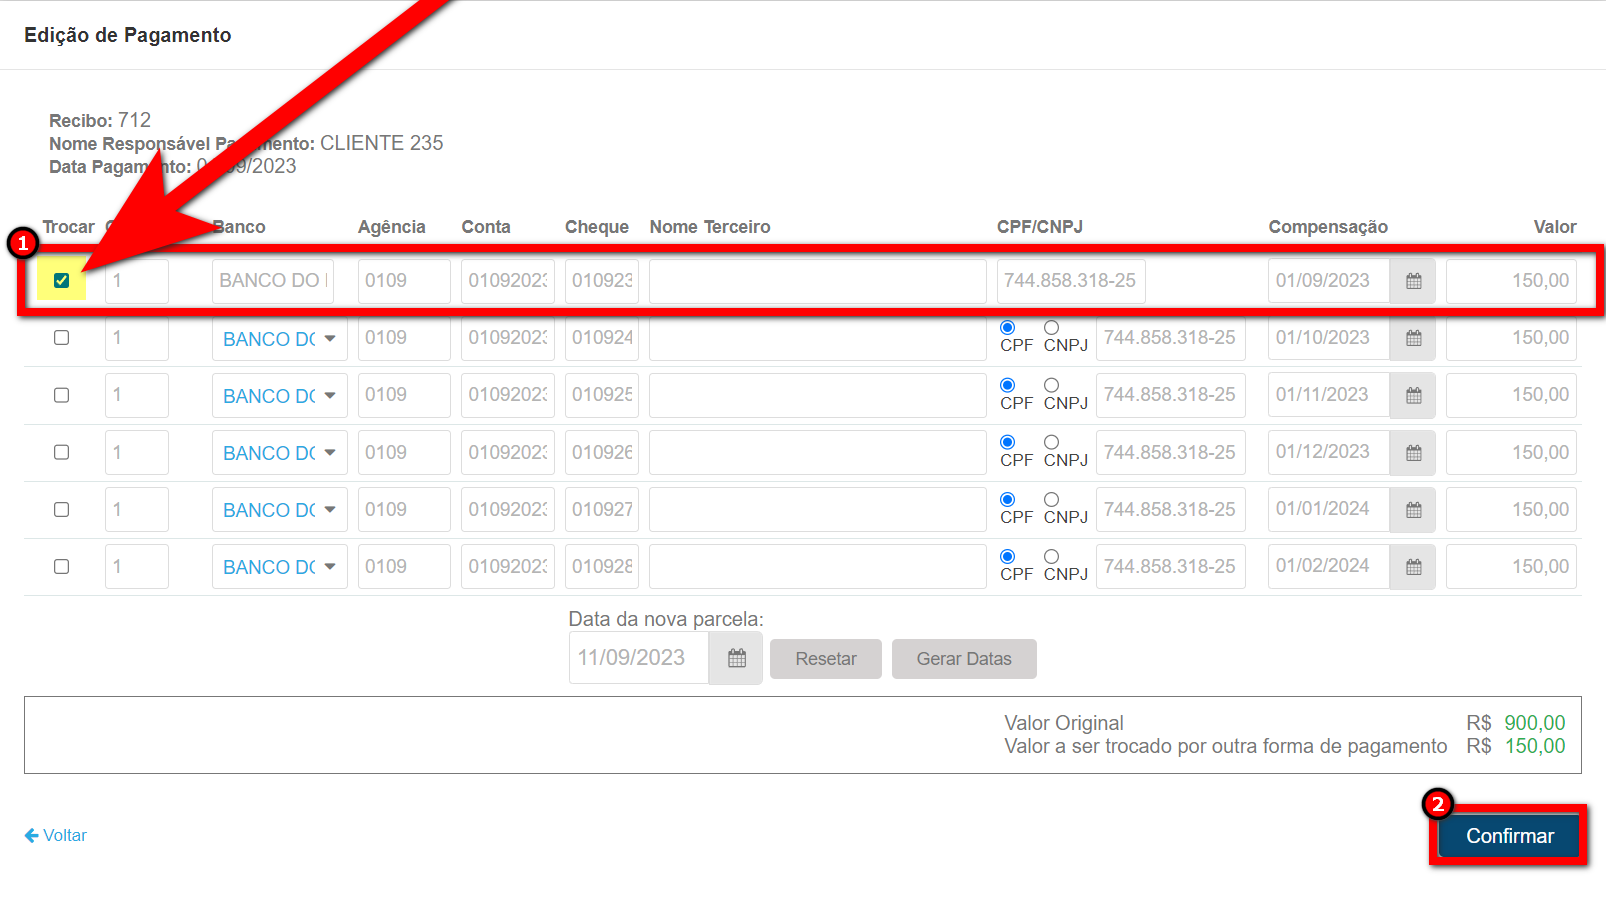Open calendar for 01/11/2023 compensation date
The height and width of the screenshot is (897, 1606).
pos(1412,396)
